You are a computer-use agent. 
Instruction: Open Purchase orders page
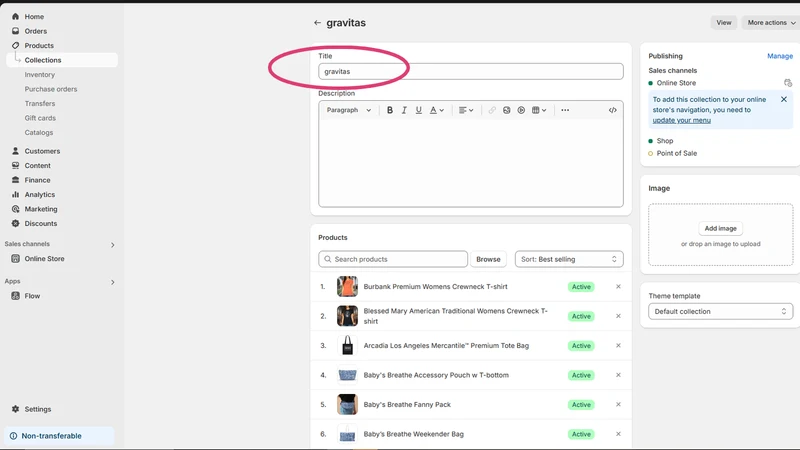click(x=51, y=89)
